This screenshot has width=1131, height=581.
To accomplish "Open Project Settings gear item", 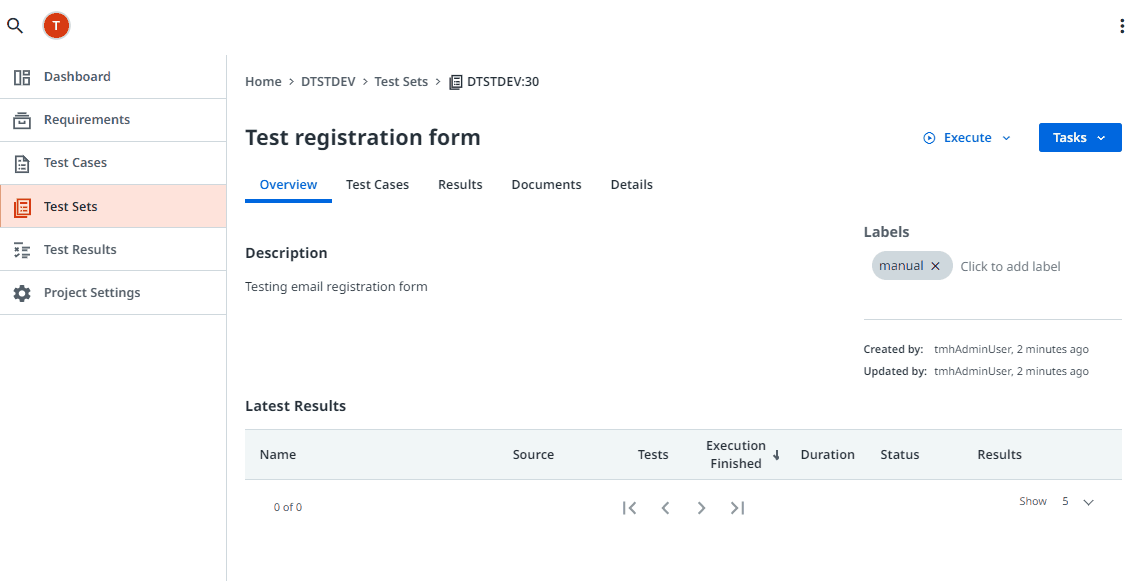I will (x=91, y=293).
